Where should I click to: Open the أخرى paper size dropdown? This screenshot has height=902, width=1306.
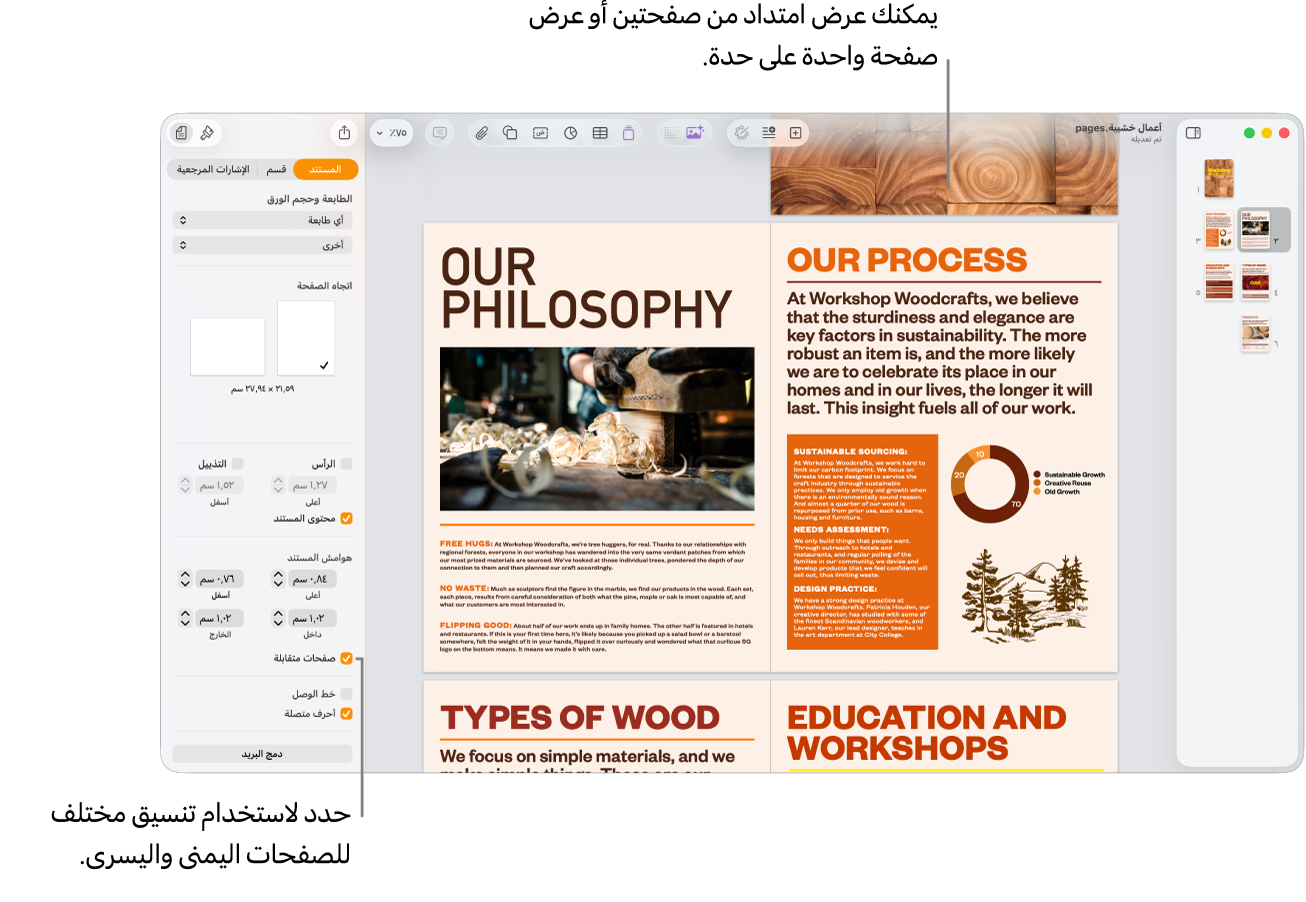(263, 245)
